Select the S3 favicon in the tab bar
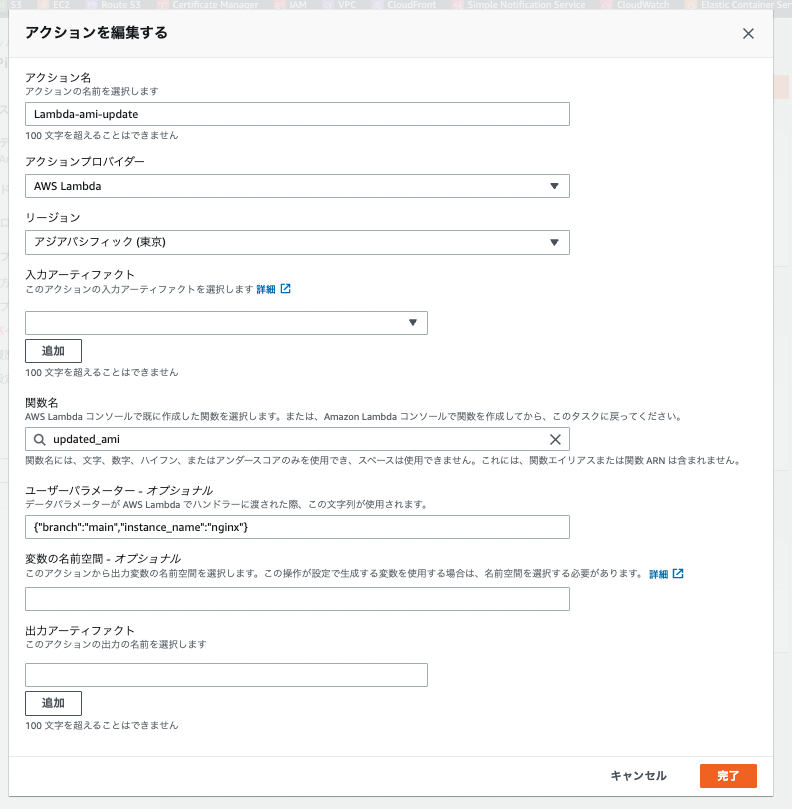This screenshot has width=792, height=809. click(x=4, y=5)
